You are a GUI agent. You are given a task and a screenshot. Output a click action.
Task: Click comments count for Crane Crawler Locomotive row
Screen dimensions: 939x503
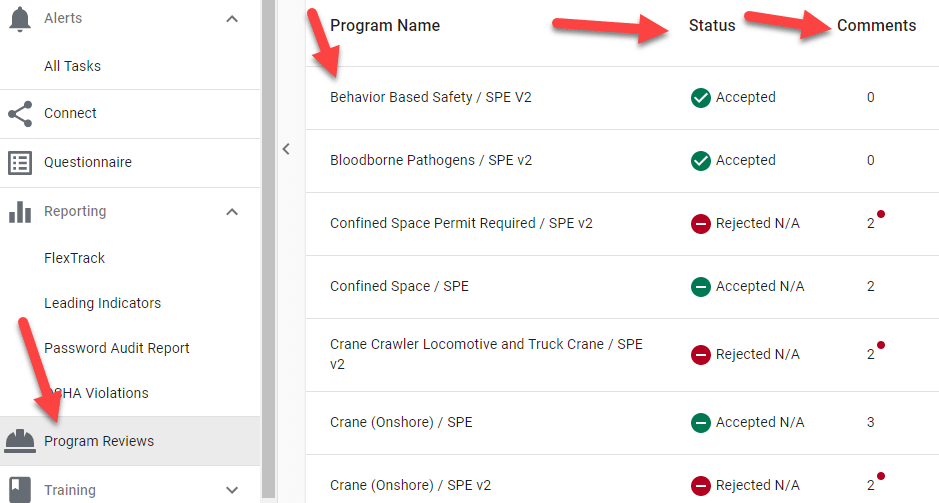(x=871, y=354)
